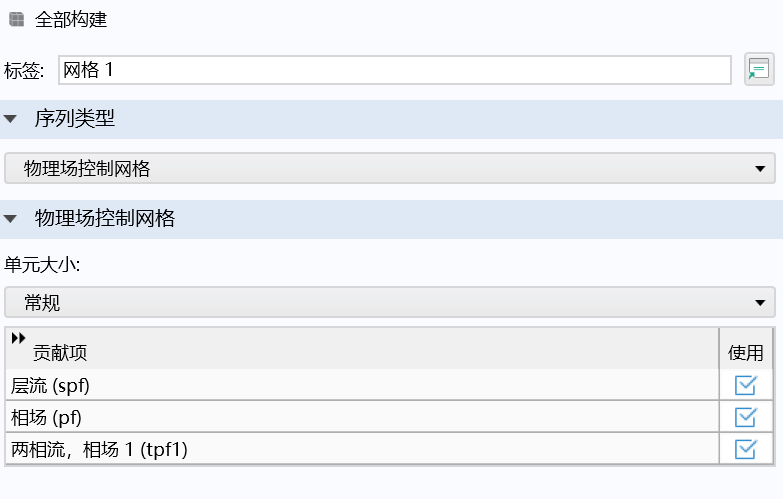The height and width of the screenshot is (499, 783).
Task: Click the 标签 text label
Action: (25, 70)
